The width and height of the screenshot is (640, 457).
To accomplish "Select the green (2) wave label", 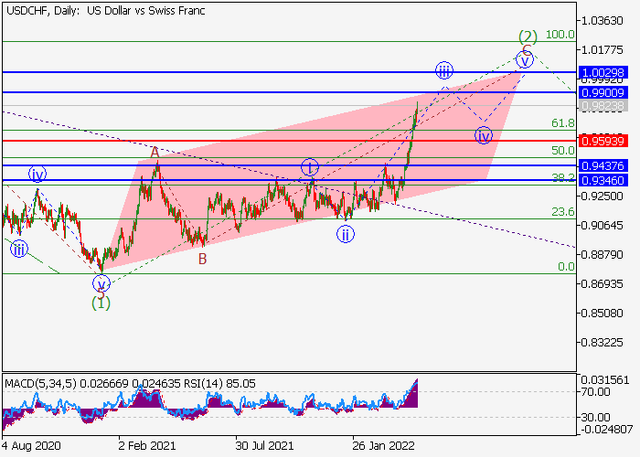I will tap(528, 37).
